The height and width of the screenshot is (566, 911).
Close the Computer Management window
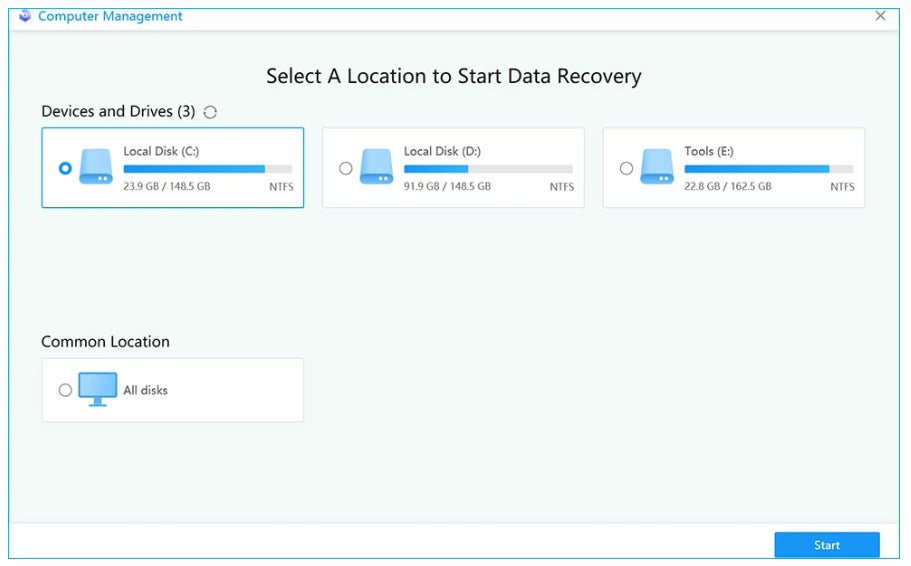click(x=880, y=16)
